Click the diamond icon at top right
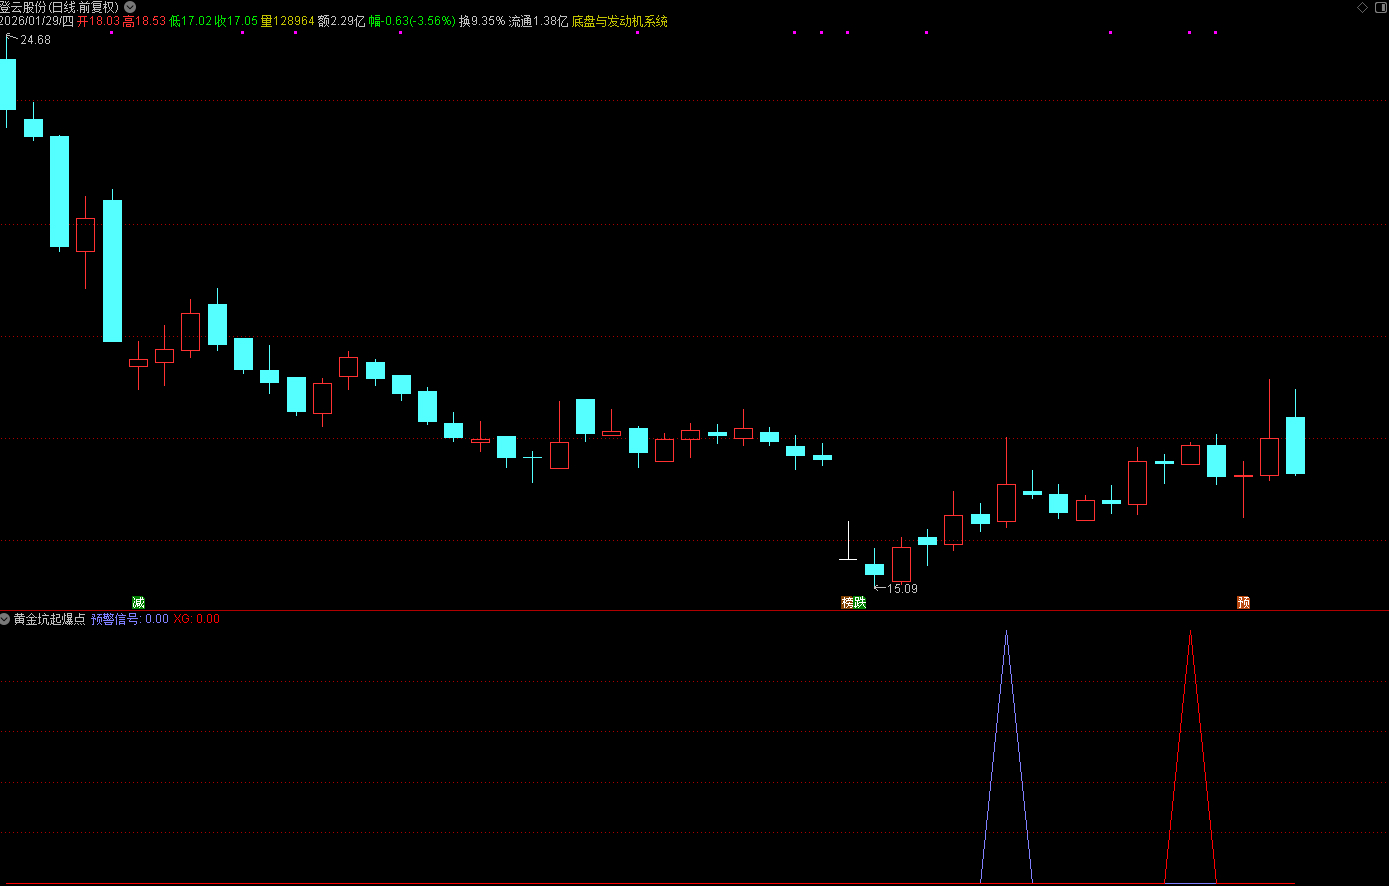This screenshot has width=1389, height=886. coord(1361,7)
